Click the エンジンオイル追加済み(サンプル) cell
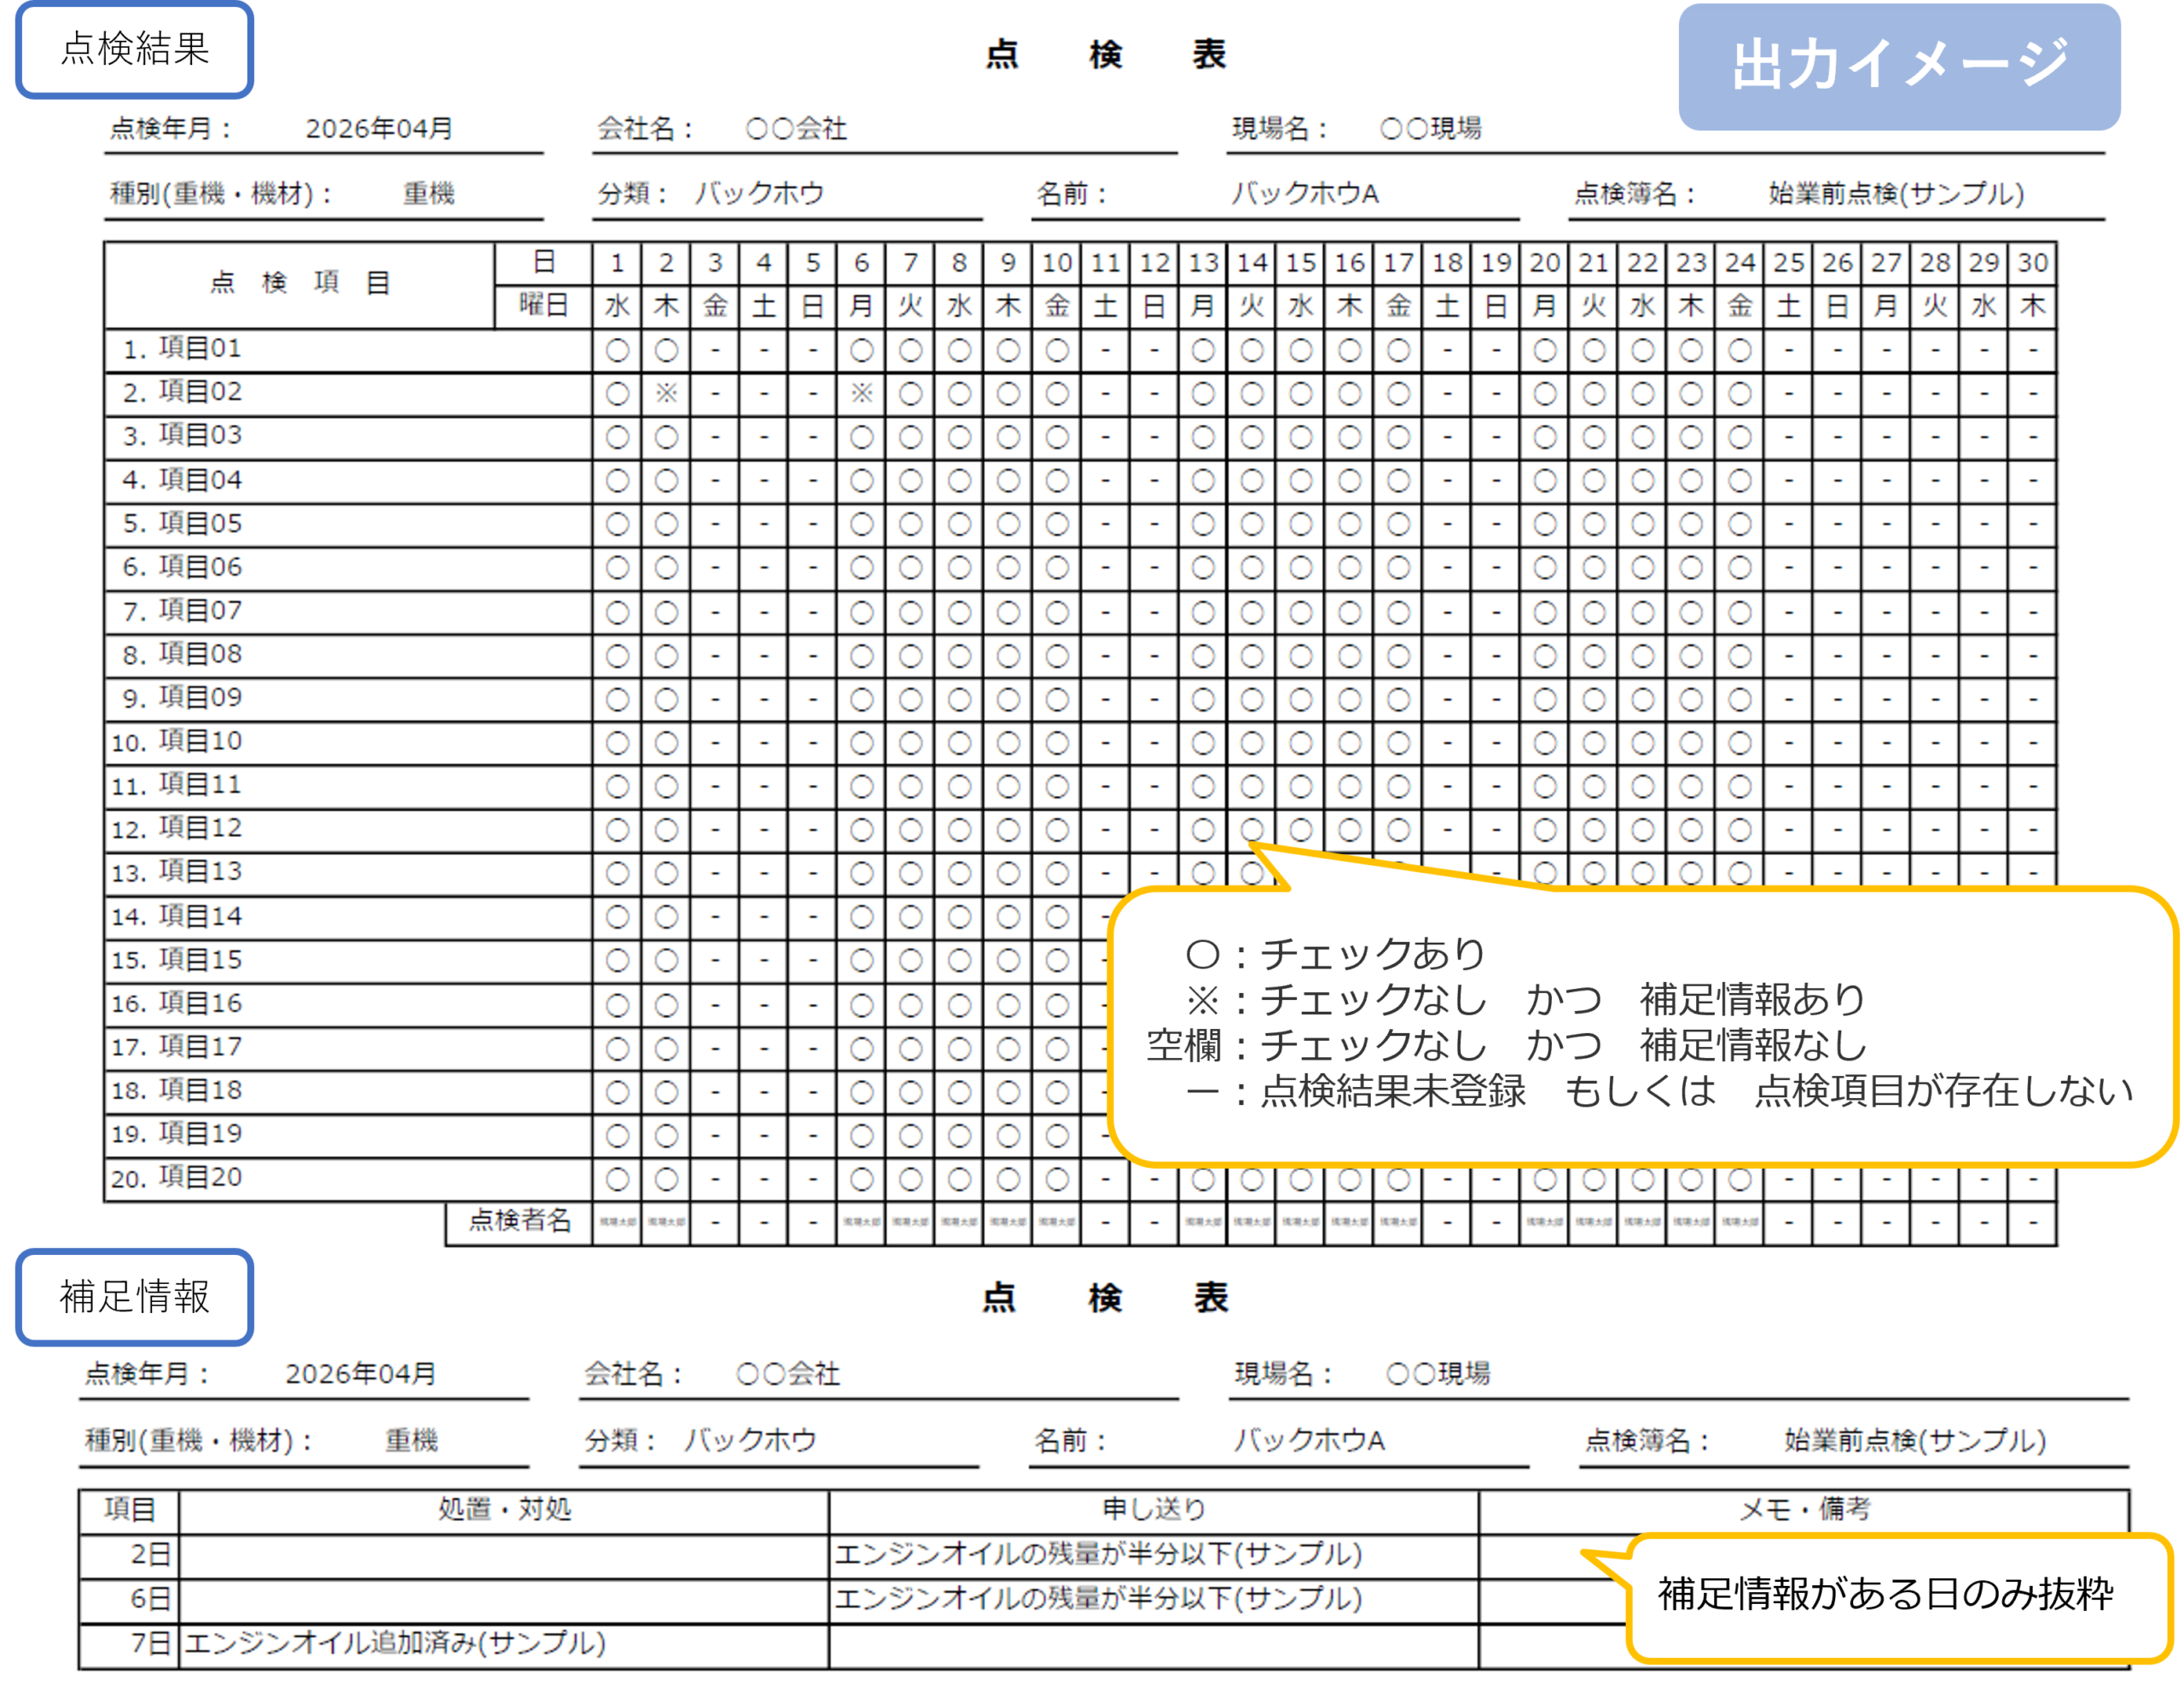 [396, 1643]
